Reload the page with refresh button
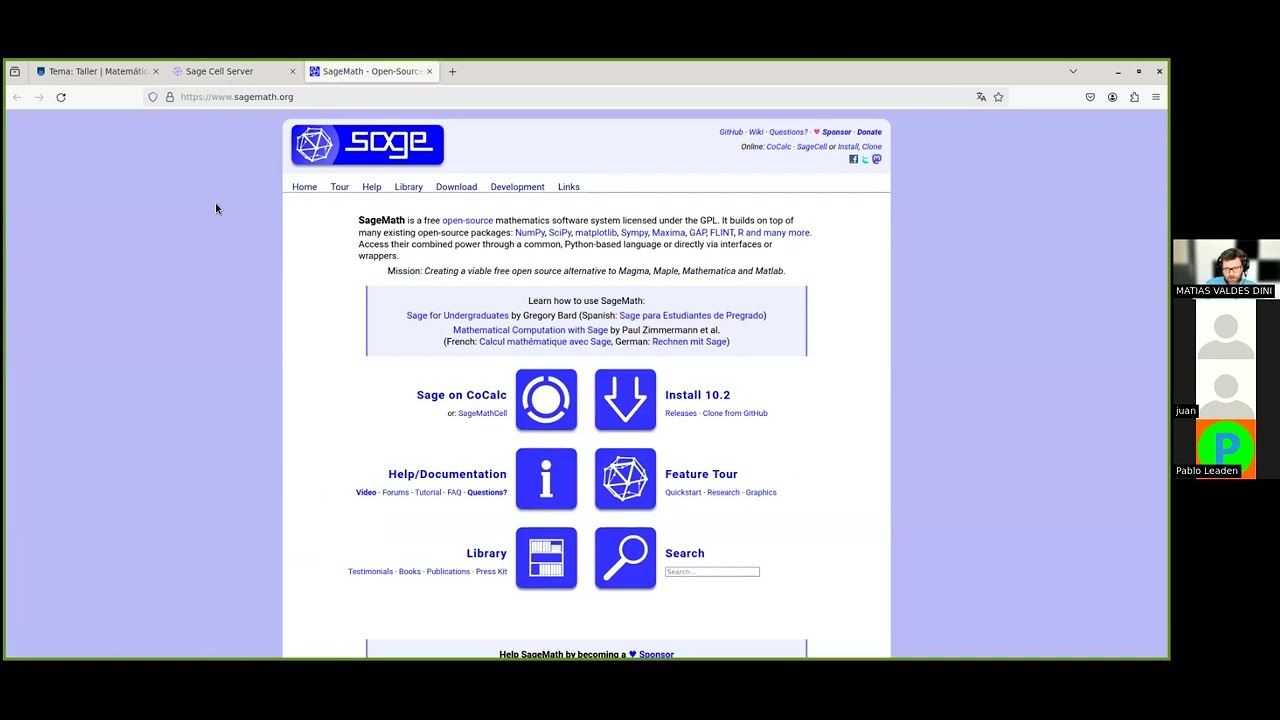The image size is (1280, 720). 61,97
